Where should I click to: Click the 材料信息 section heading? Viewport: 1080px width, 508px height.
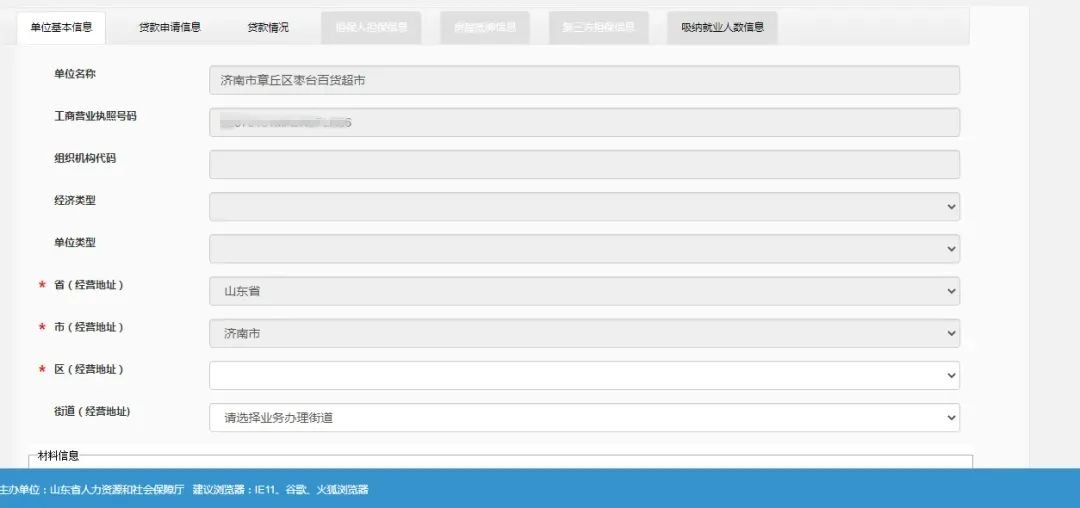(x=58, y=456)
